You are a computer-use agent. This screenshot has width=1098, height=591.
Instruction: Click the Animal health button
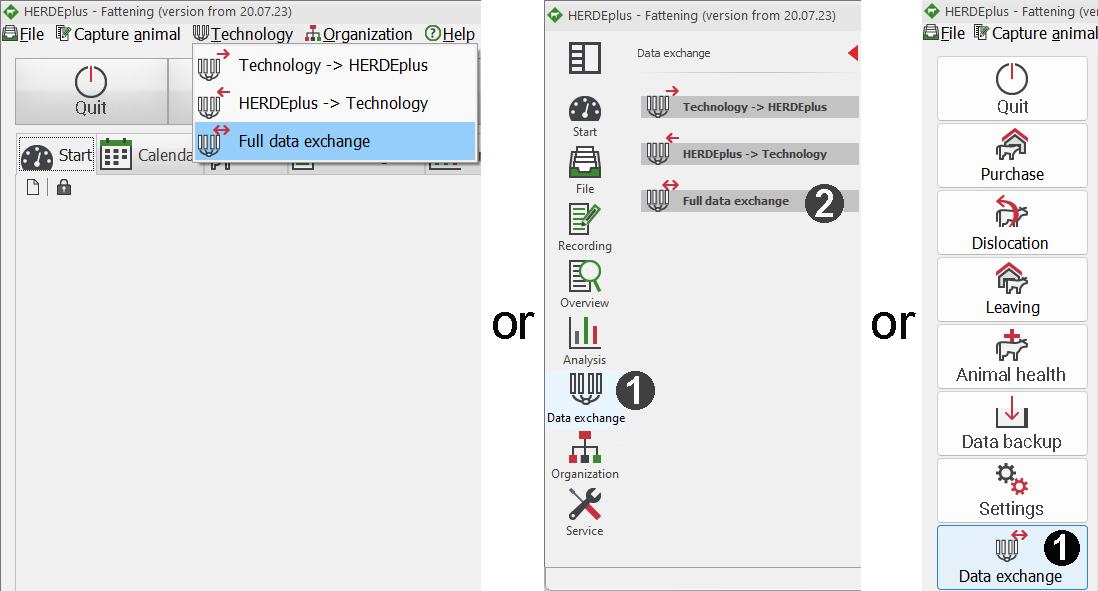(x=1012, y=357)
